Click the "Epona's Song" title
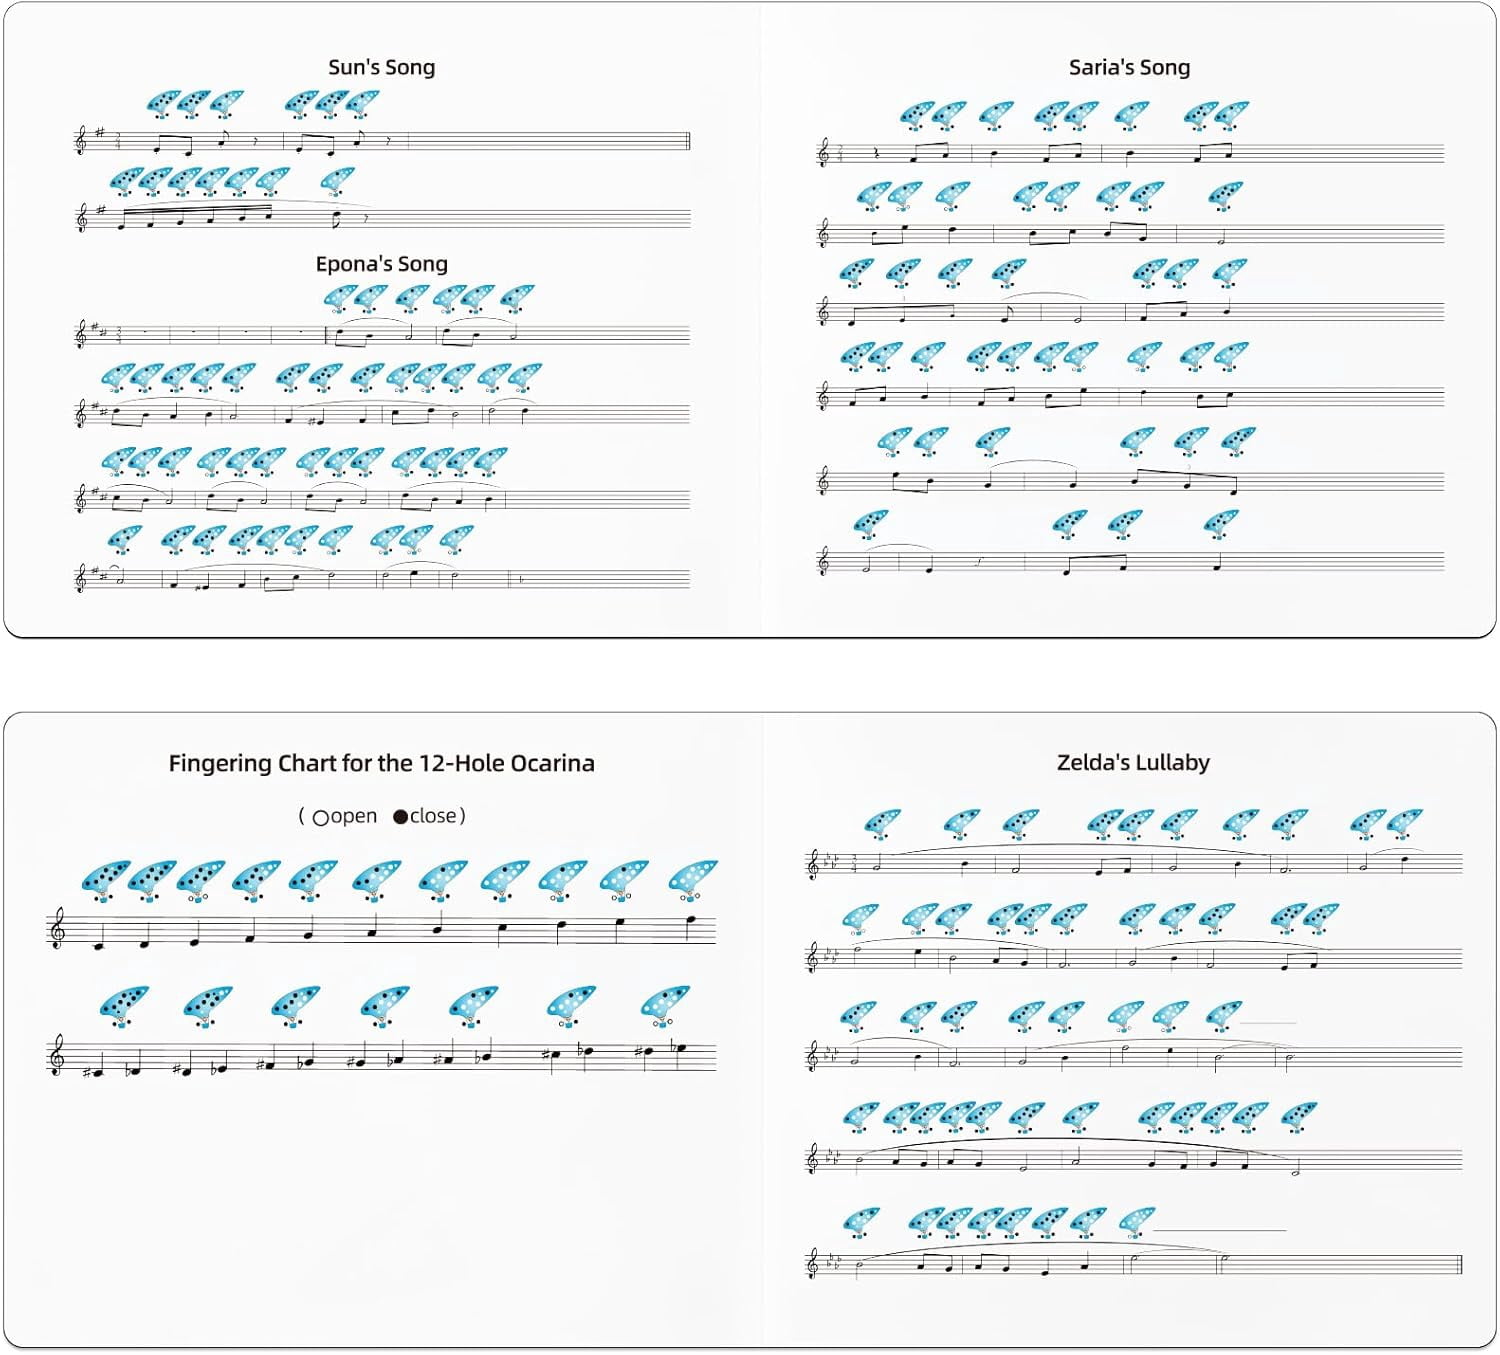Image resolution: width=1500 pixels, height=1355 pixels. (x=382, y=264)
